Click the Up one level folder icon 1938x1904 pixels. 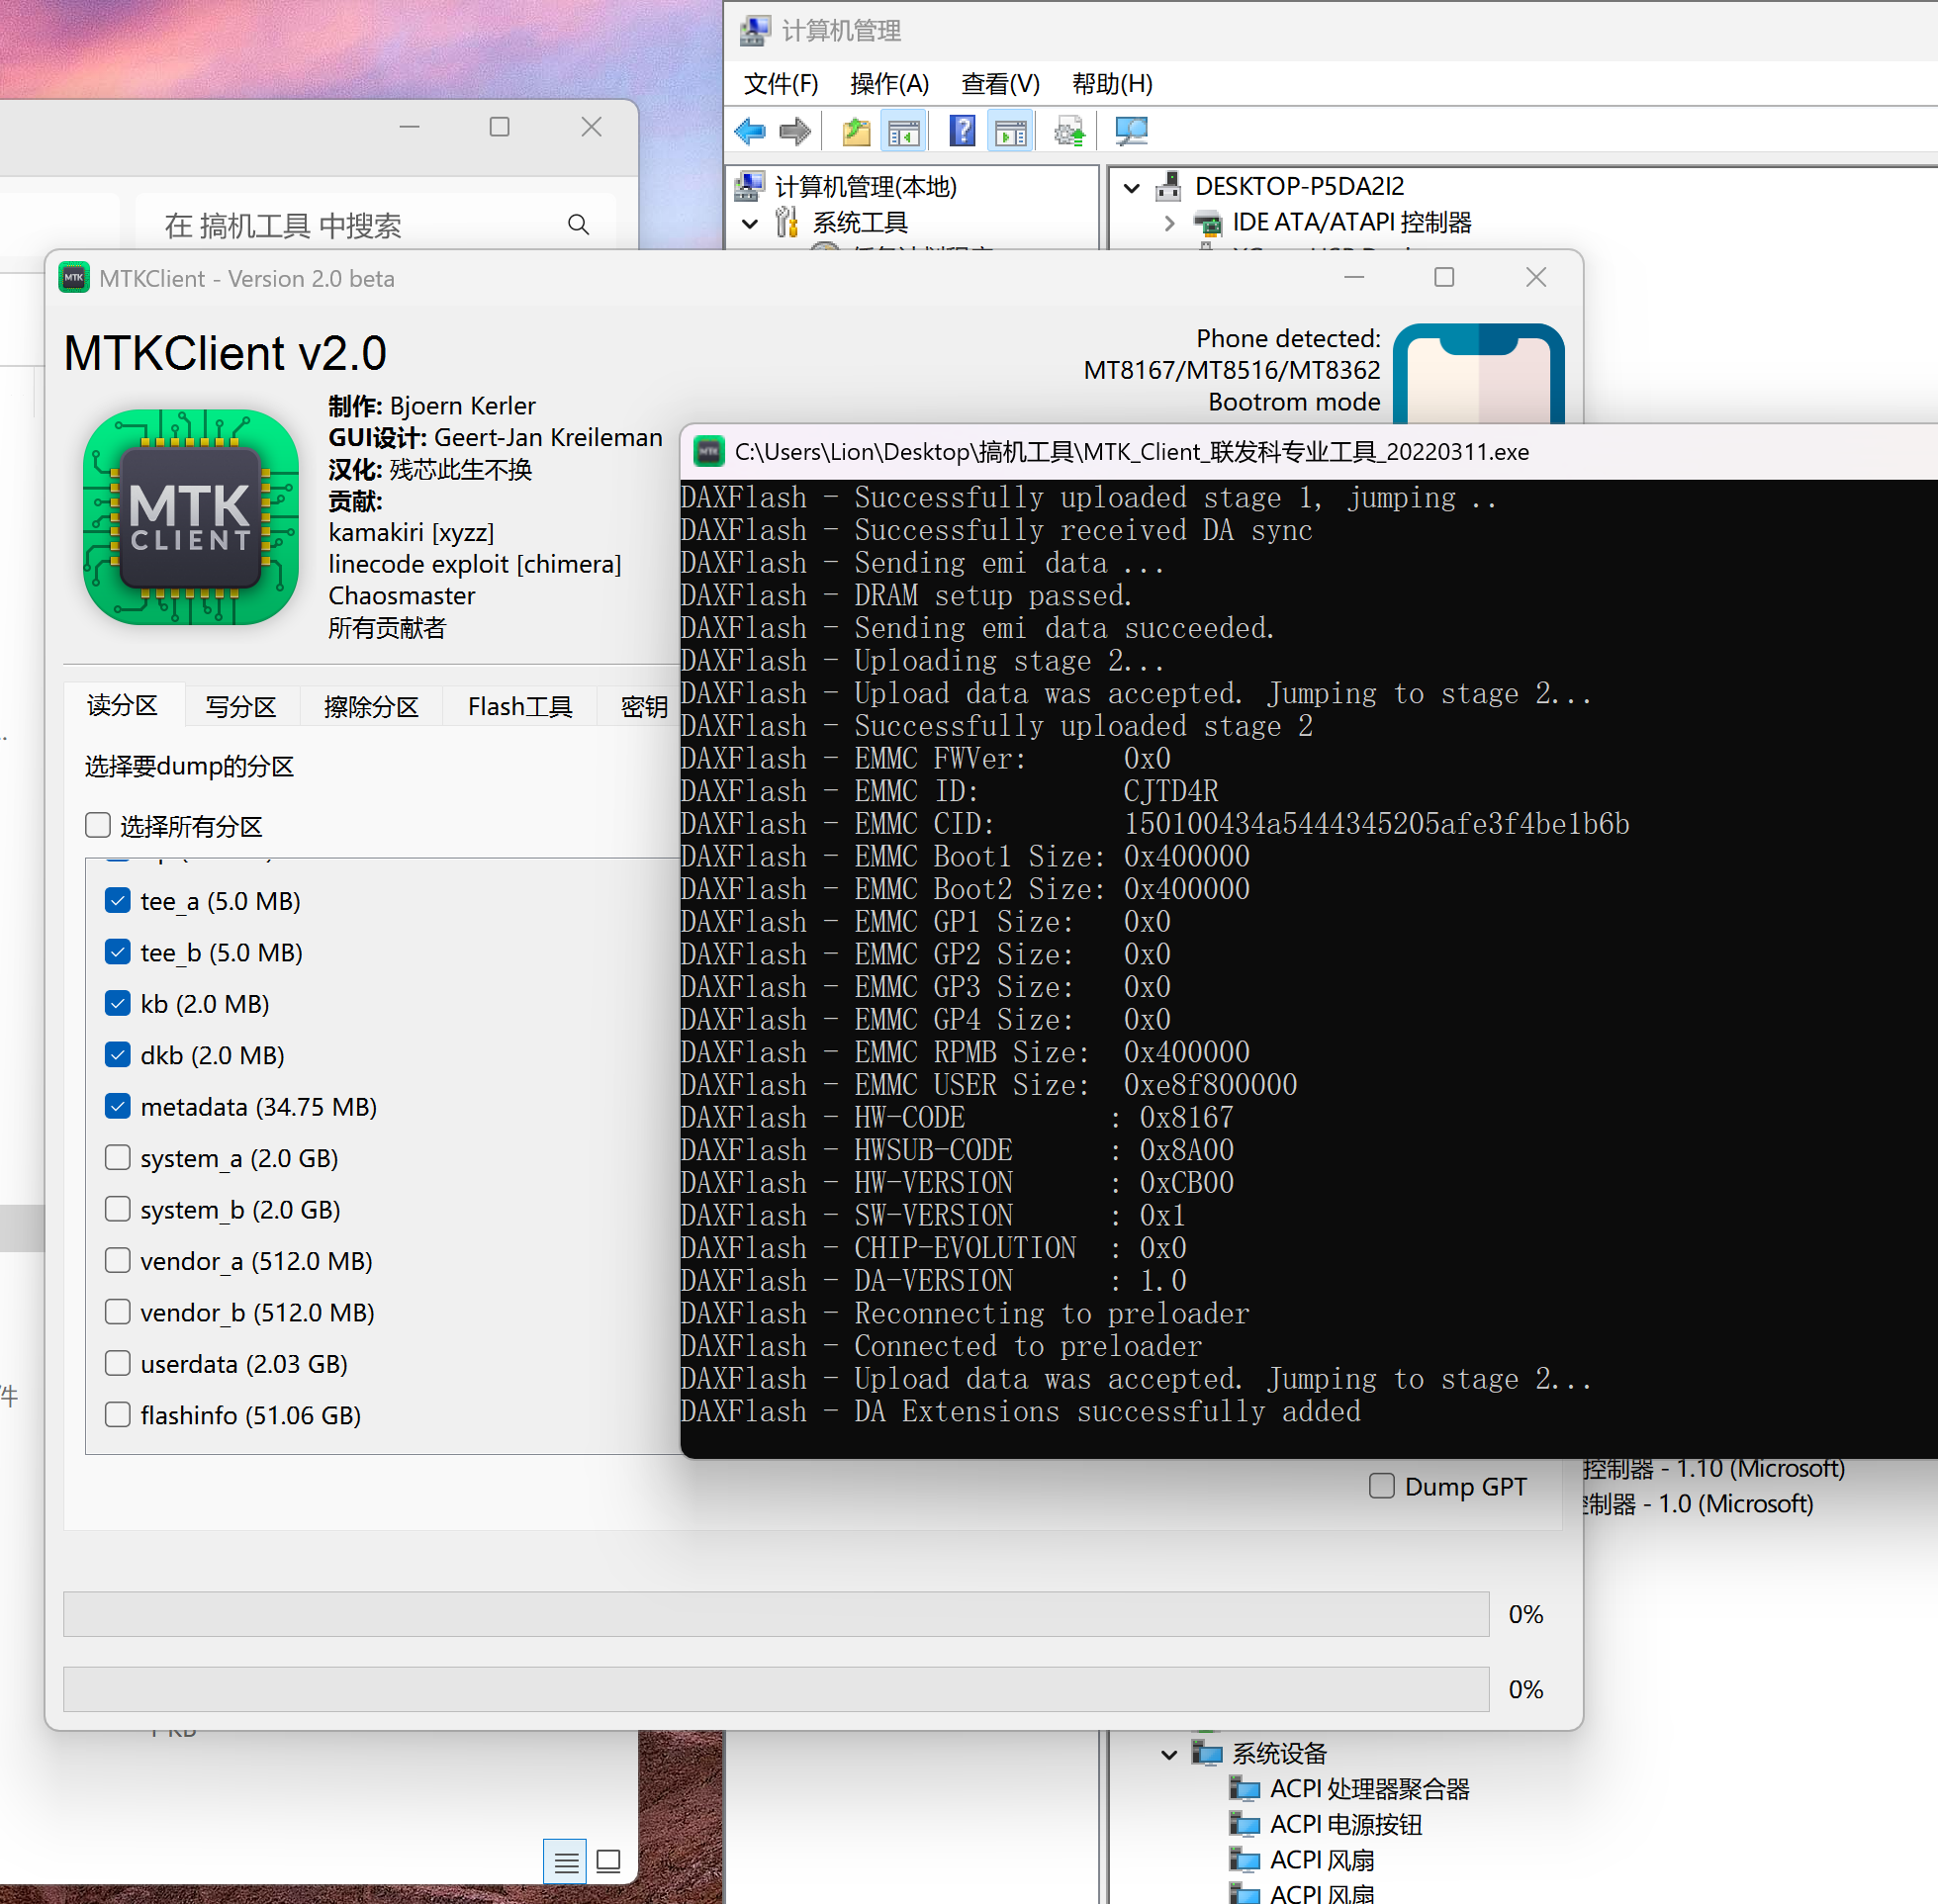pyautogui.click(x=856, y=131)
